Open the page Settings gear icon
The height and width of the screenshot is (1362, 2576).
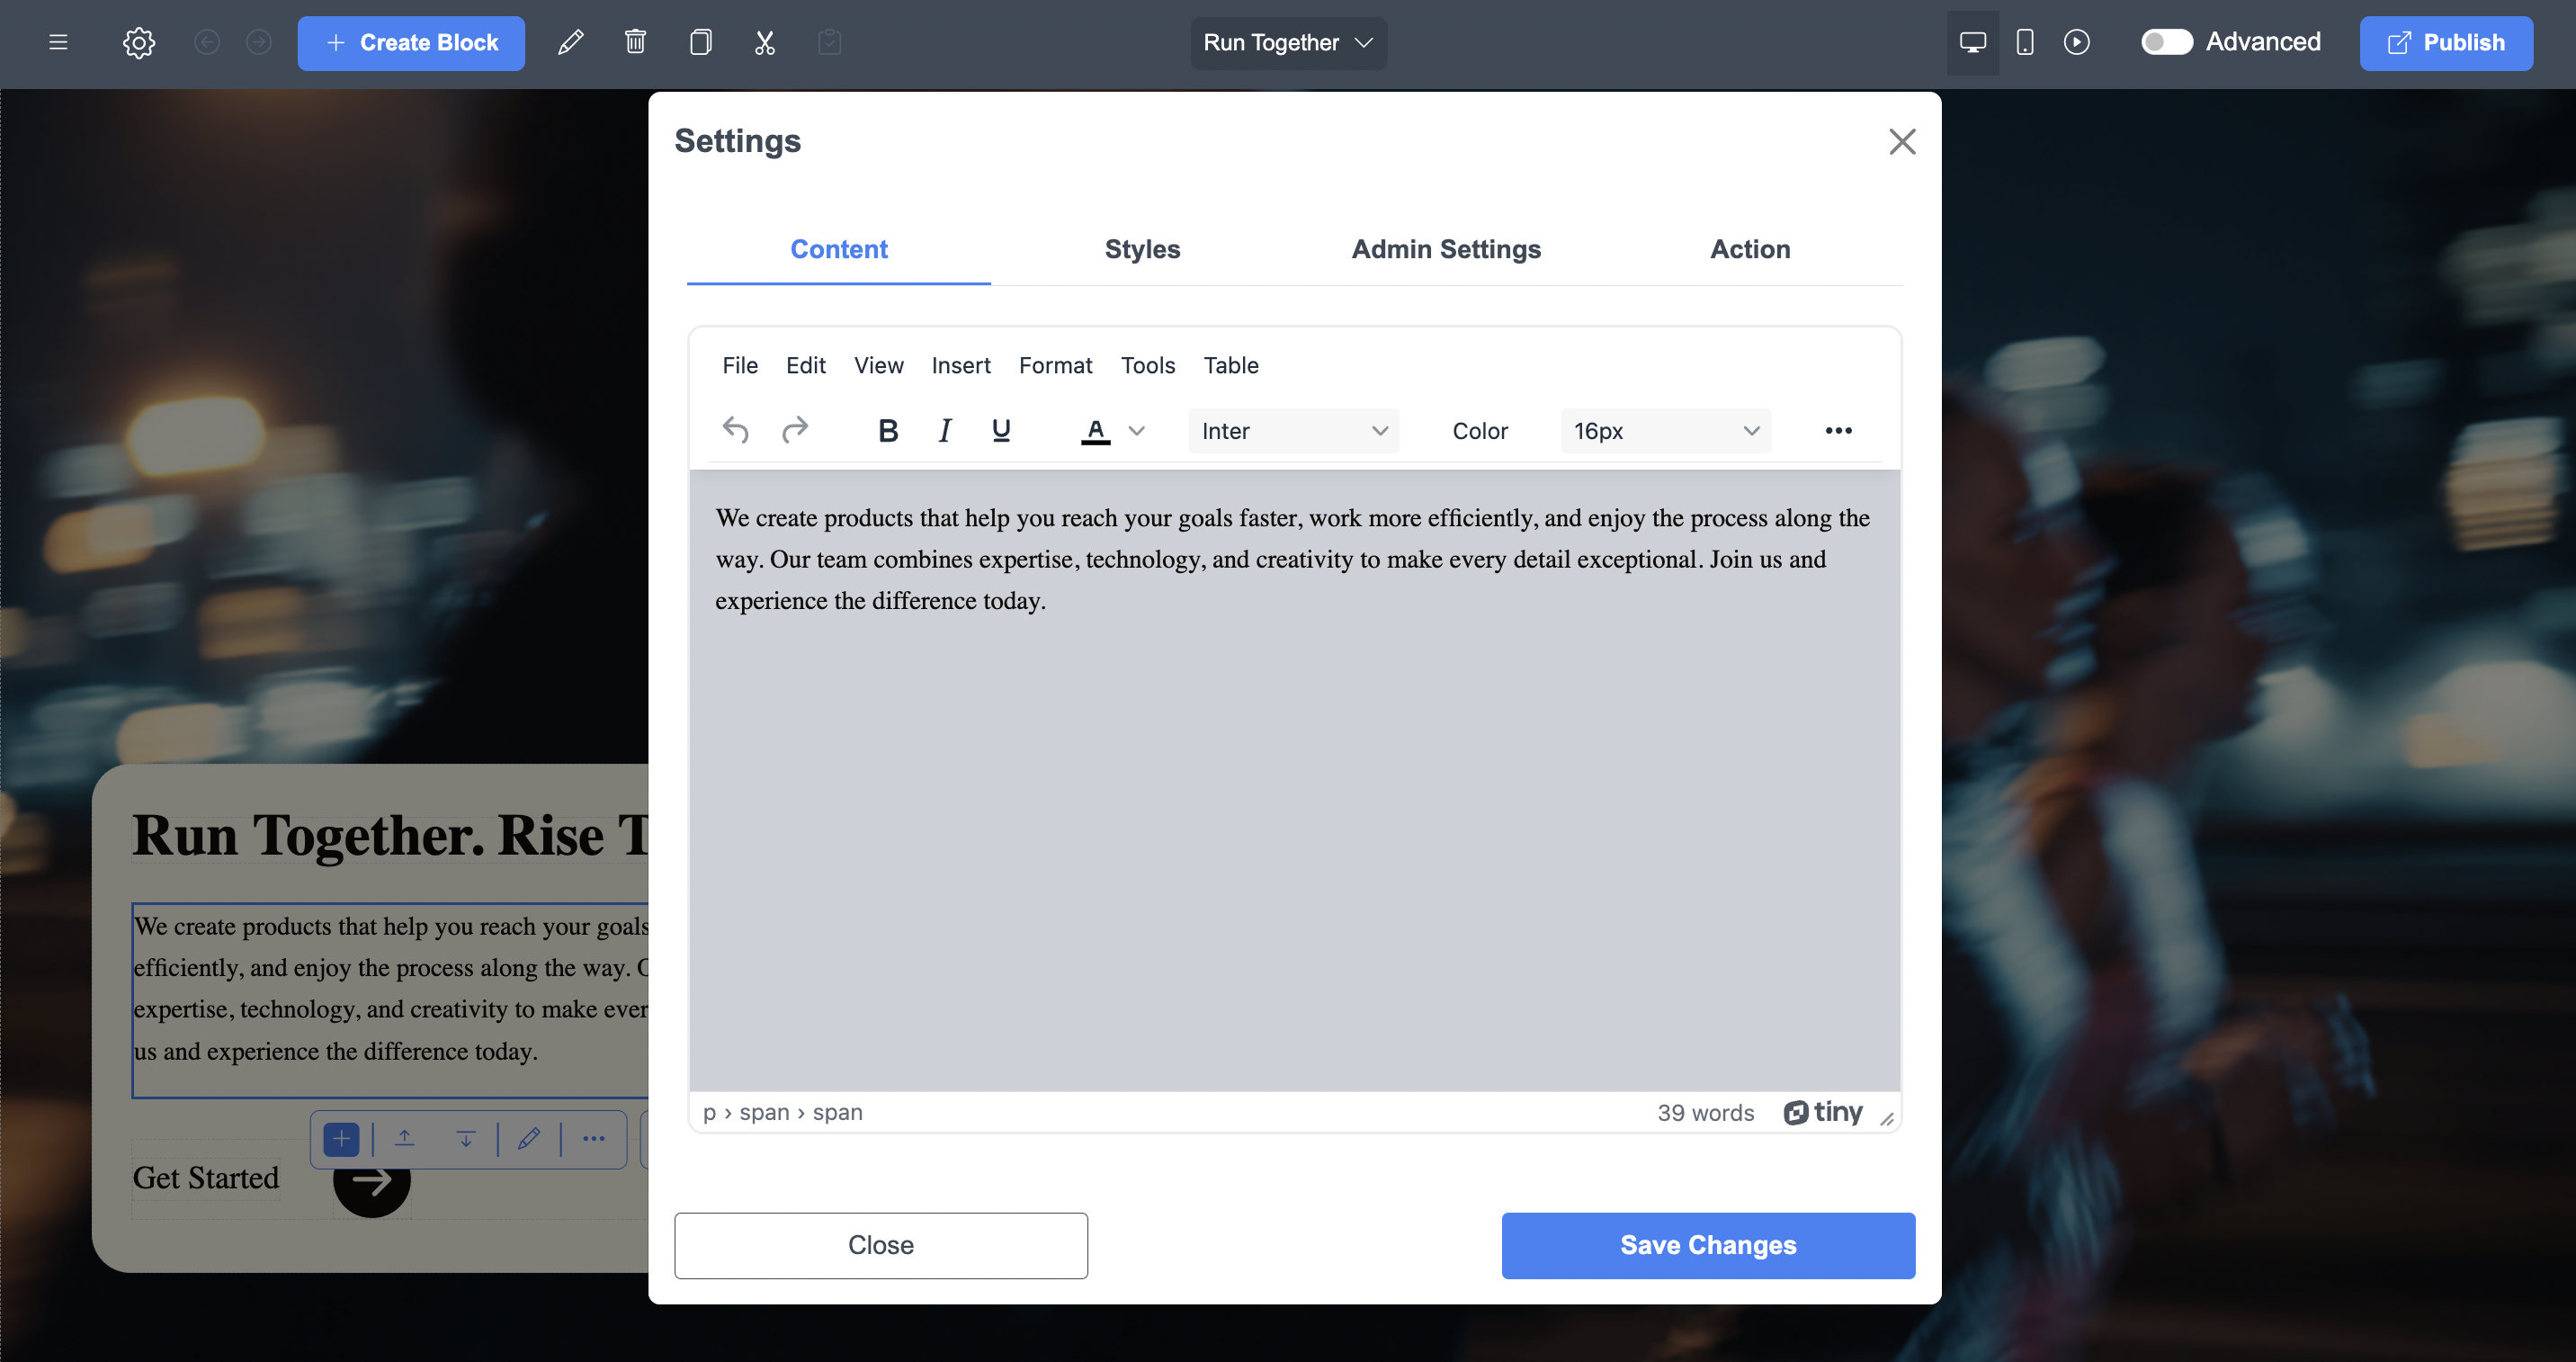click(x=138, y=43)
